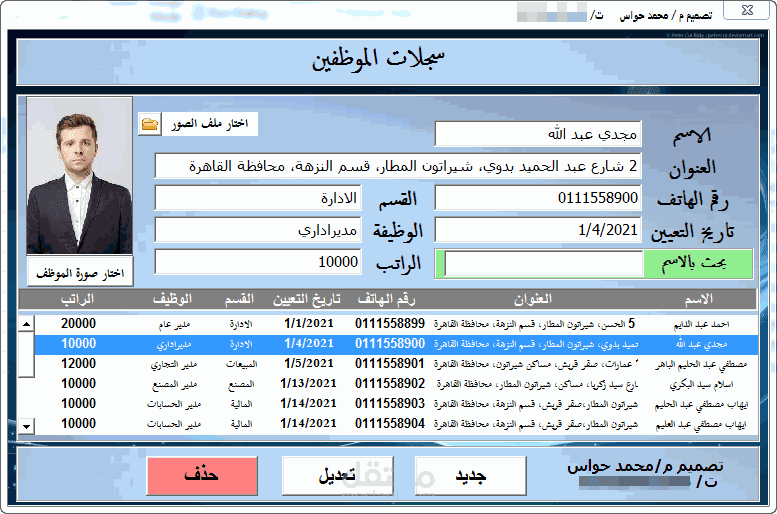Click the اختار صورة الموظف button

coord(80,272)
